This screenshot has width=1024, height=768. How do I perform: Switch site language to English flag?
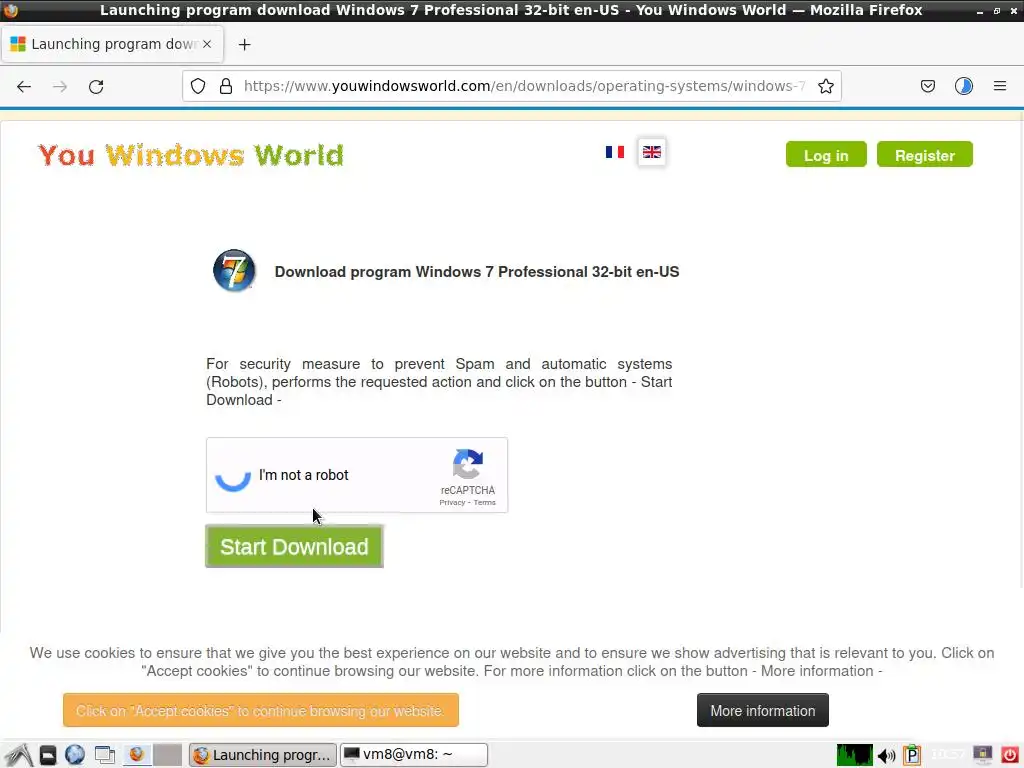point(652,152)
